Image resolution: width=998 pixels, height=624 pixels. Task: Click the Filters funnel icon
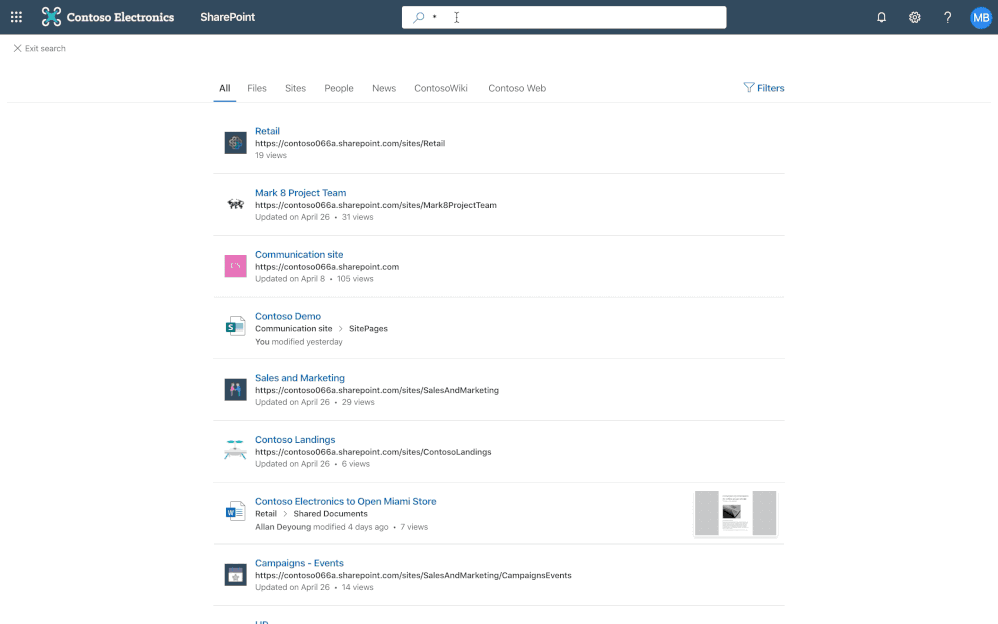(748, 88)
